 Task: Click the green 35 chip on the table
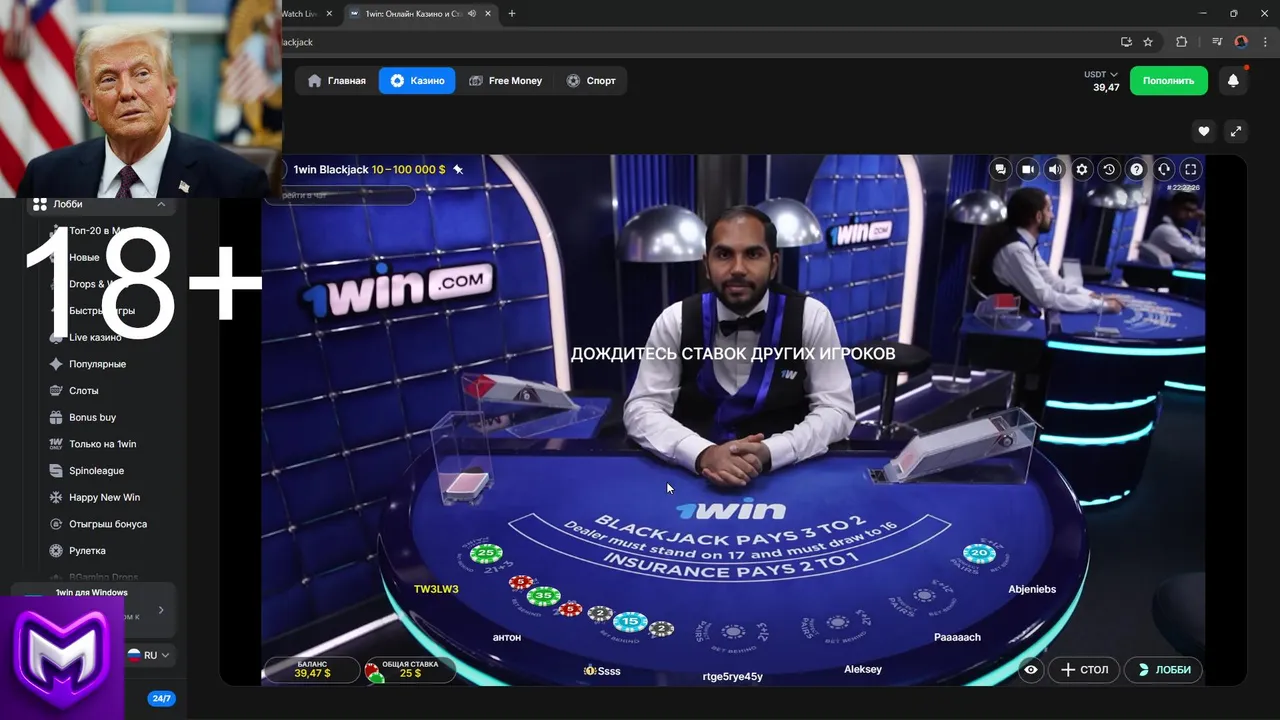543,596
